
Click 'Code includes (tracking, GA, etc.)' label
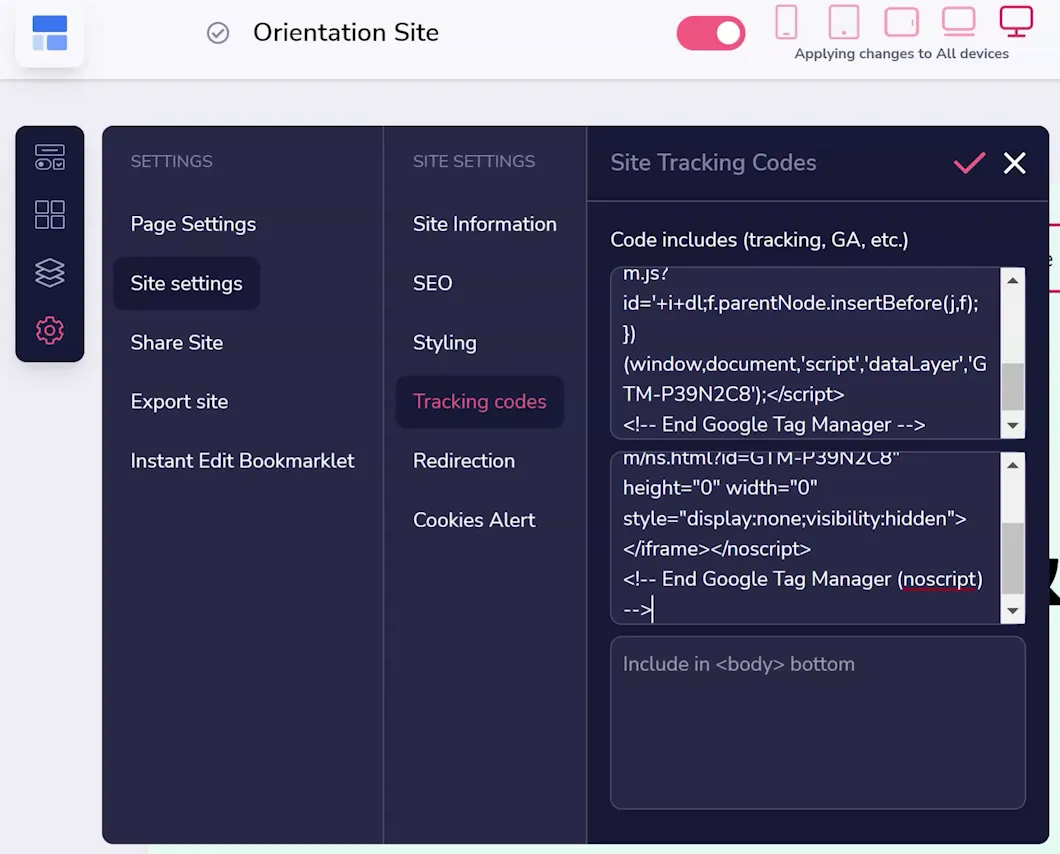[759, 240]
